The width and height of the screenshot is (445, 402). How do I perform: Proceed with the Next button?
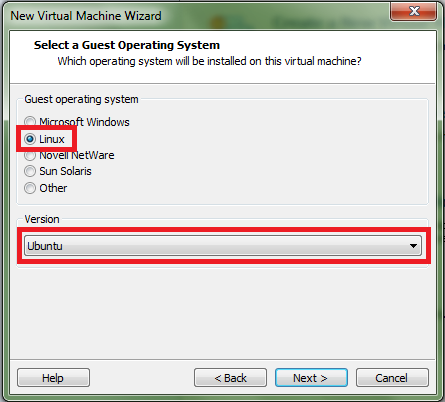tap(311, 378)
